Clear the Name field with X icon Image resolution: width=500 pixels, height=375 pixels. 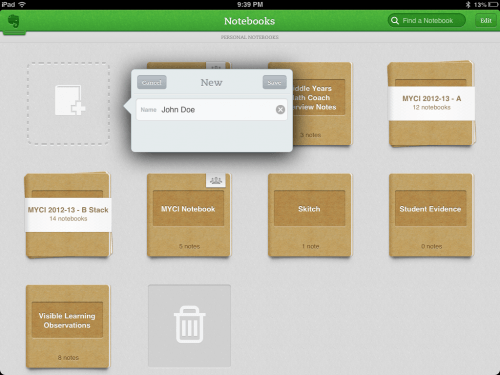280,109
